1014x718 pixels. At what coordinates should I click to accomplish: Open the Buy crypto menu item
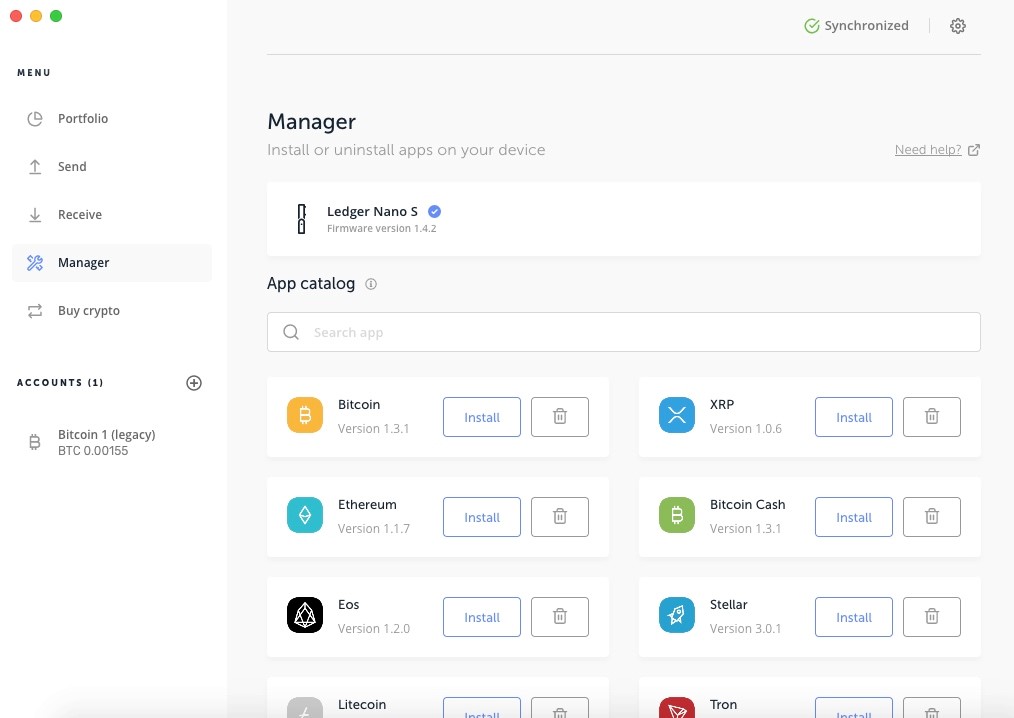(111, 310)
